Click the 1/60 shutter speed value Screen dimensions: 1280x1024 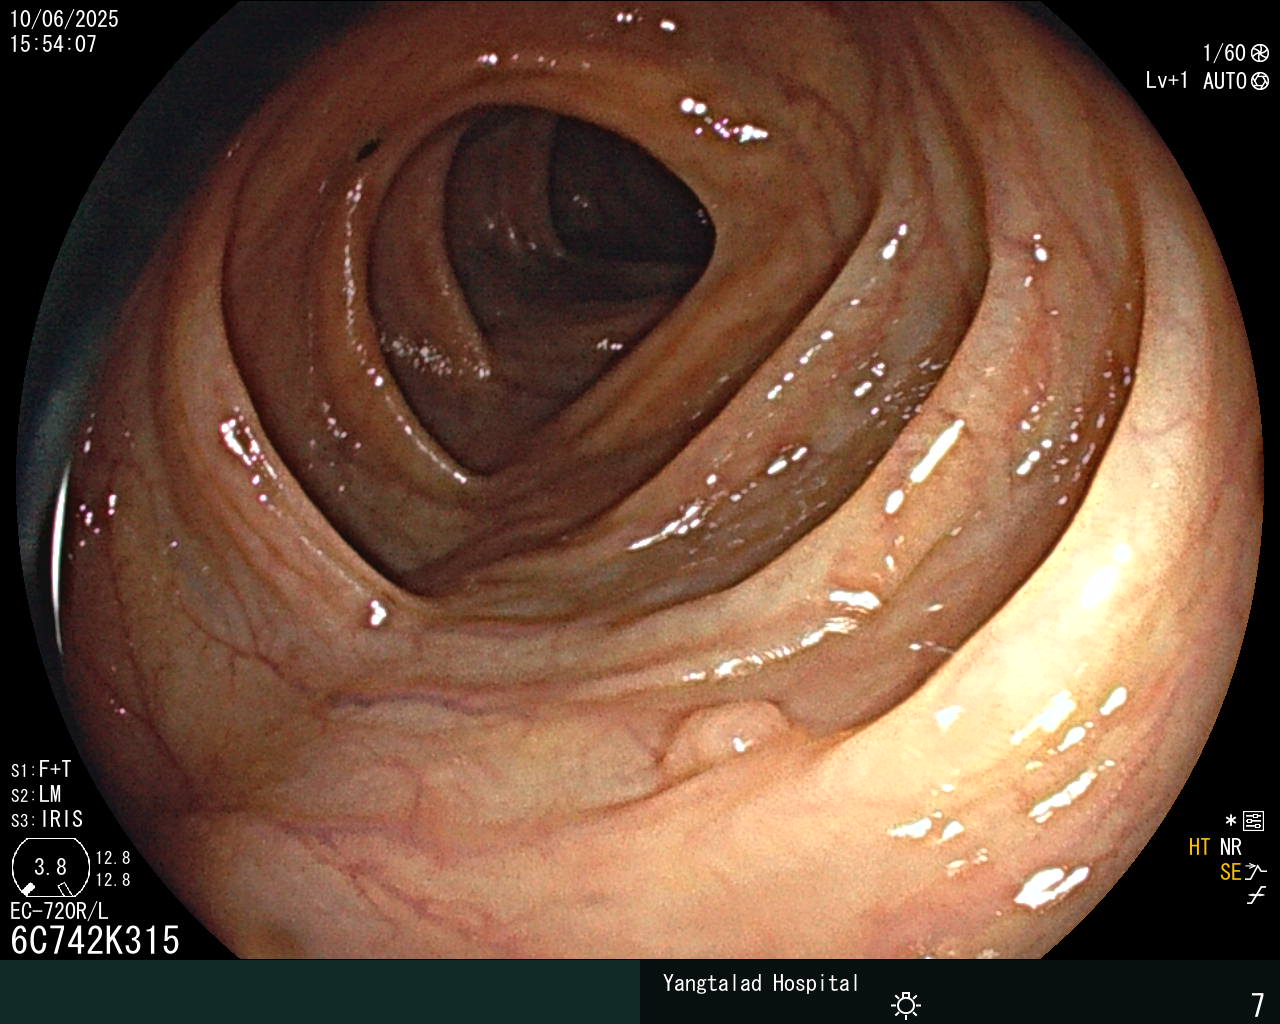1224,54
